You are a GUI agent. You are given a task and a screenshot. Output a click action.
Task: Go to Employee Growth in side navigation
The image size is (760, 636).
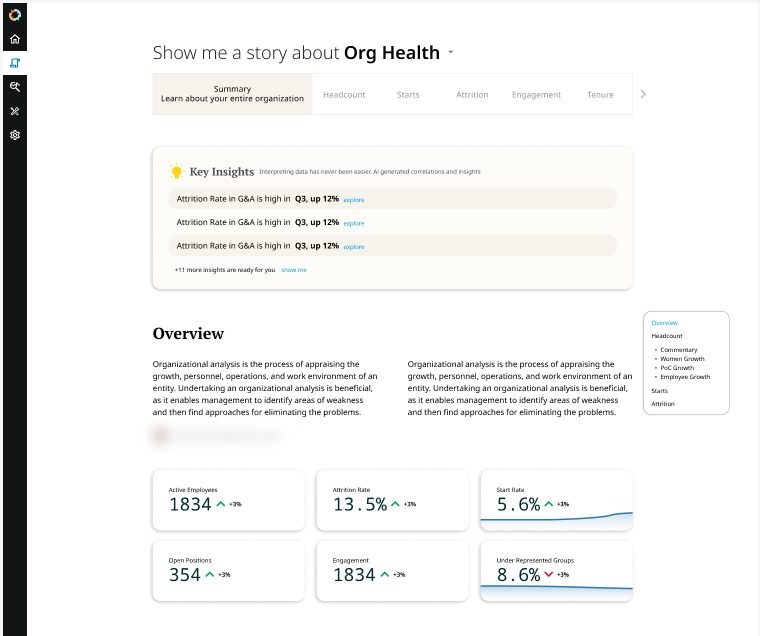click(685, 377)
